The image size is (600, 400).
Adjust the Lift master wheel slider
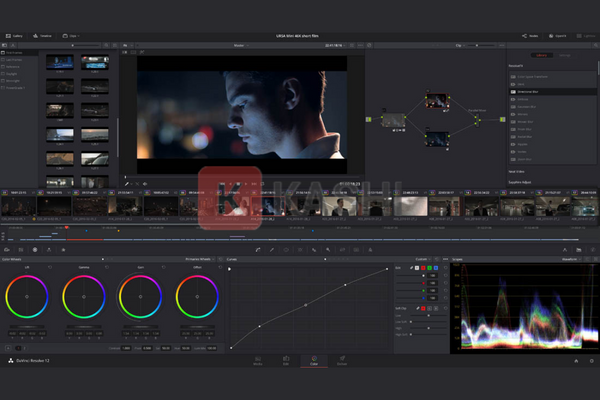(x=27, y=327)
